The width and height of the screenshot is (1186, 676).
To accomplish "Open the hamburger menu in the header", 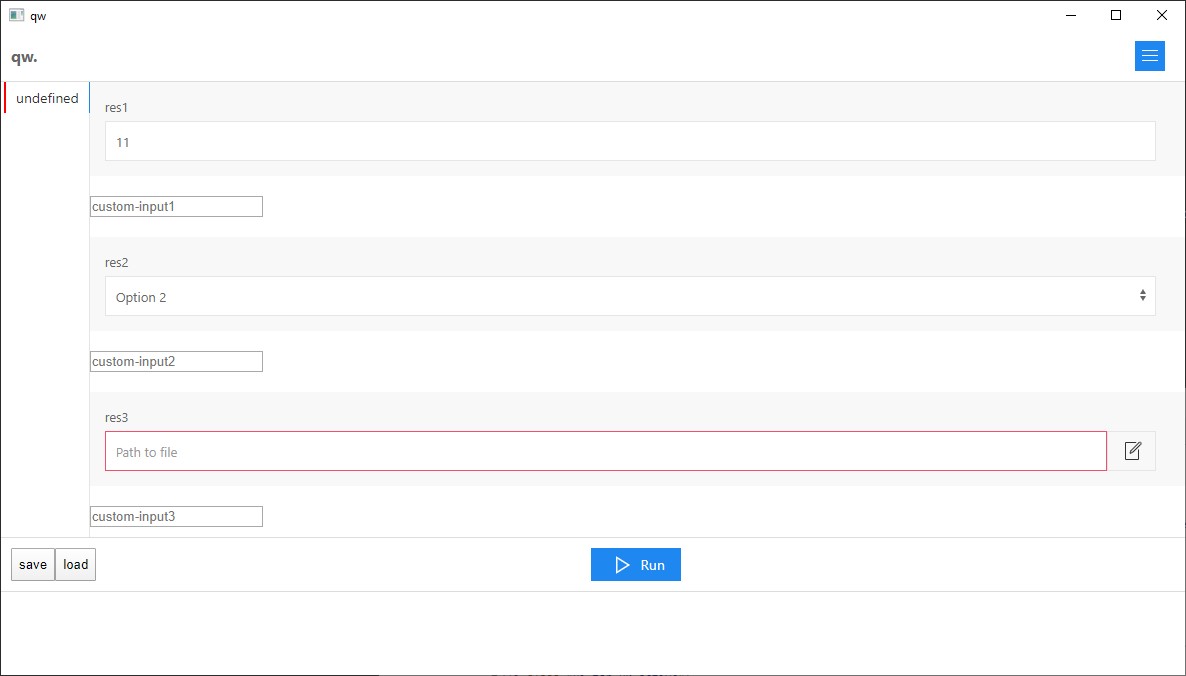I will 1149,56.
